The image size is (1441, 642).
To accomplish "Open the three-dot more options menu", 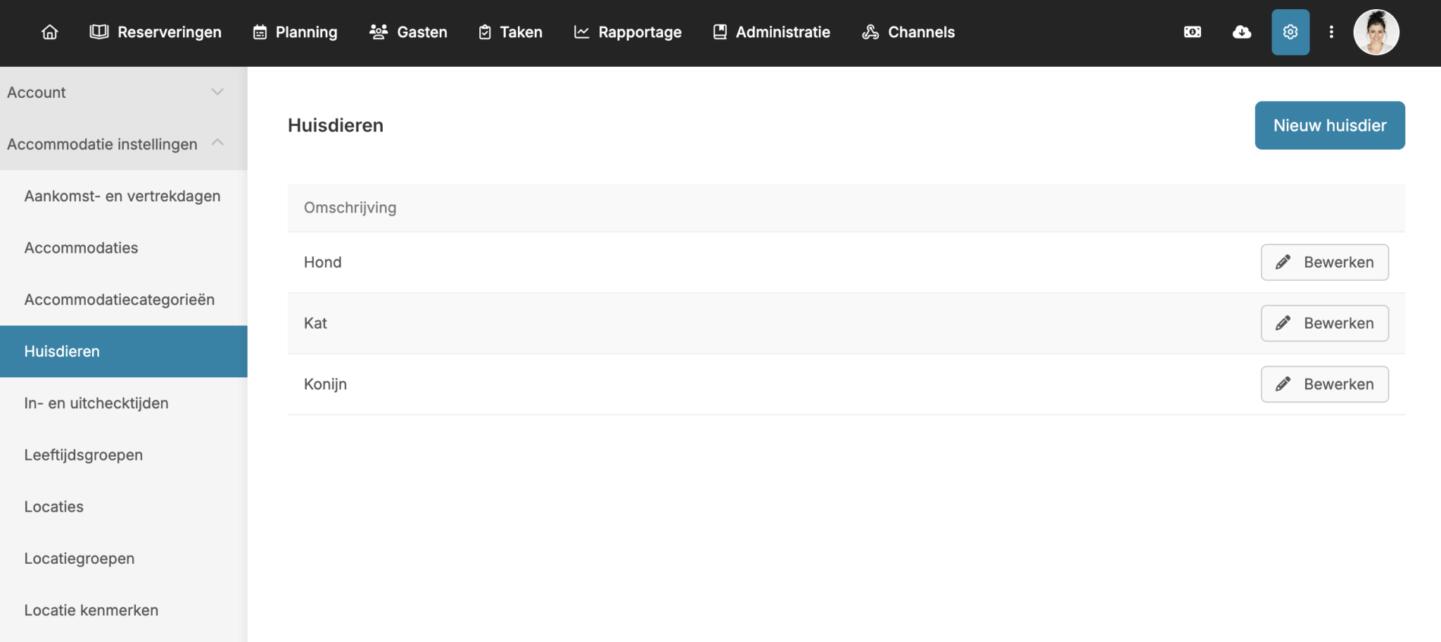I will pos(1331,32).
